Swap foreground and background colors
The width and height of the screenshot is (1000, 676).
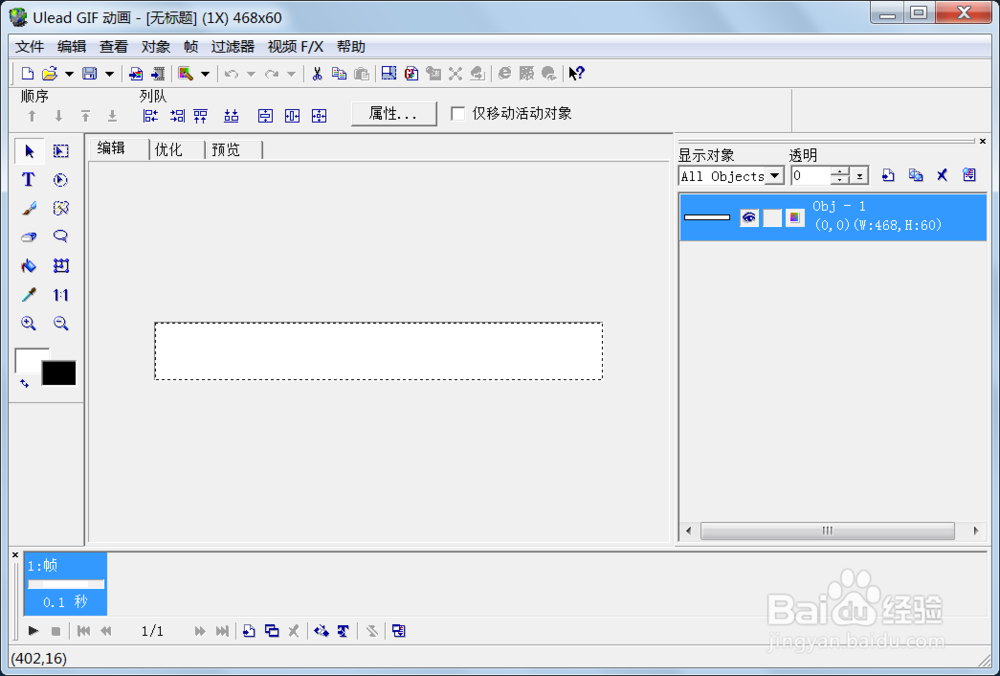point(24,383)
